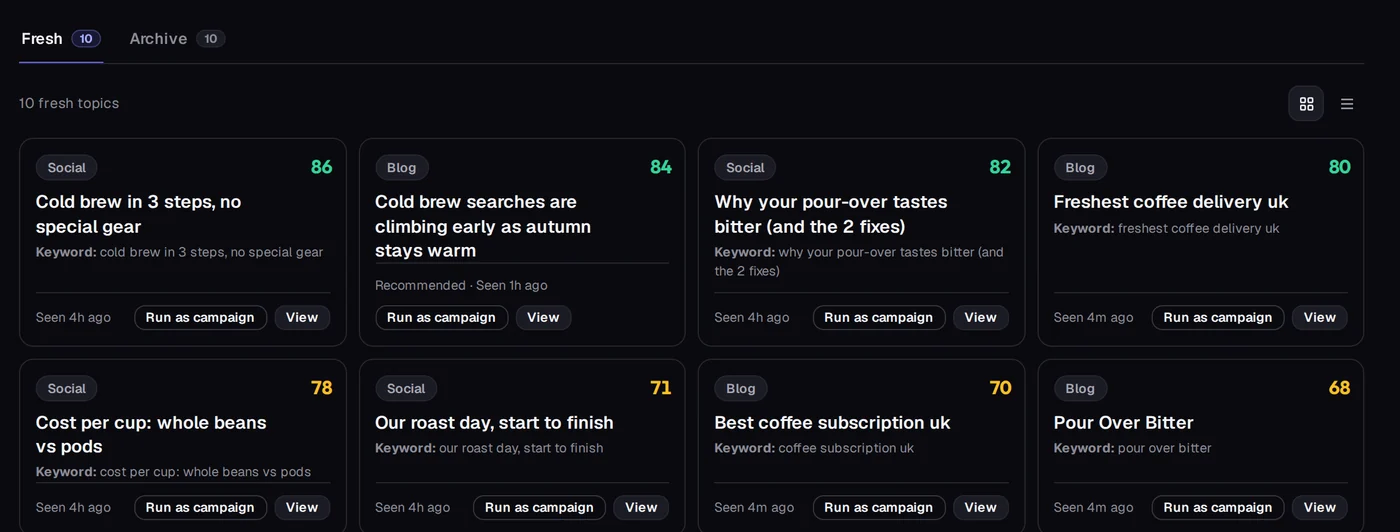1400x532 pixels.
Task: Click the Blog tag on 'Best coffee subscription uk'
Action: pos(741,389)
